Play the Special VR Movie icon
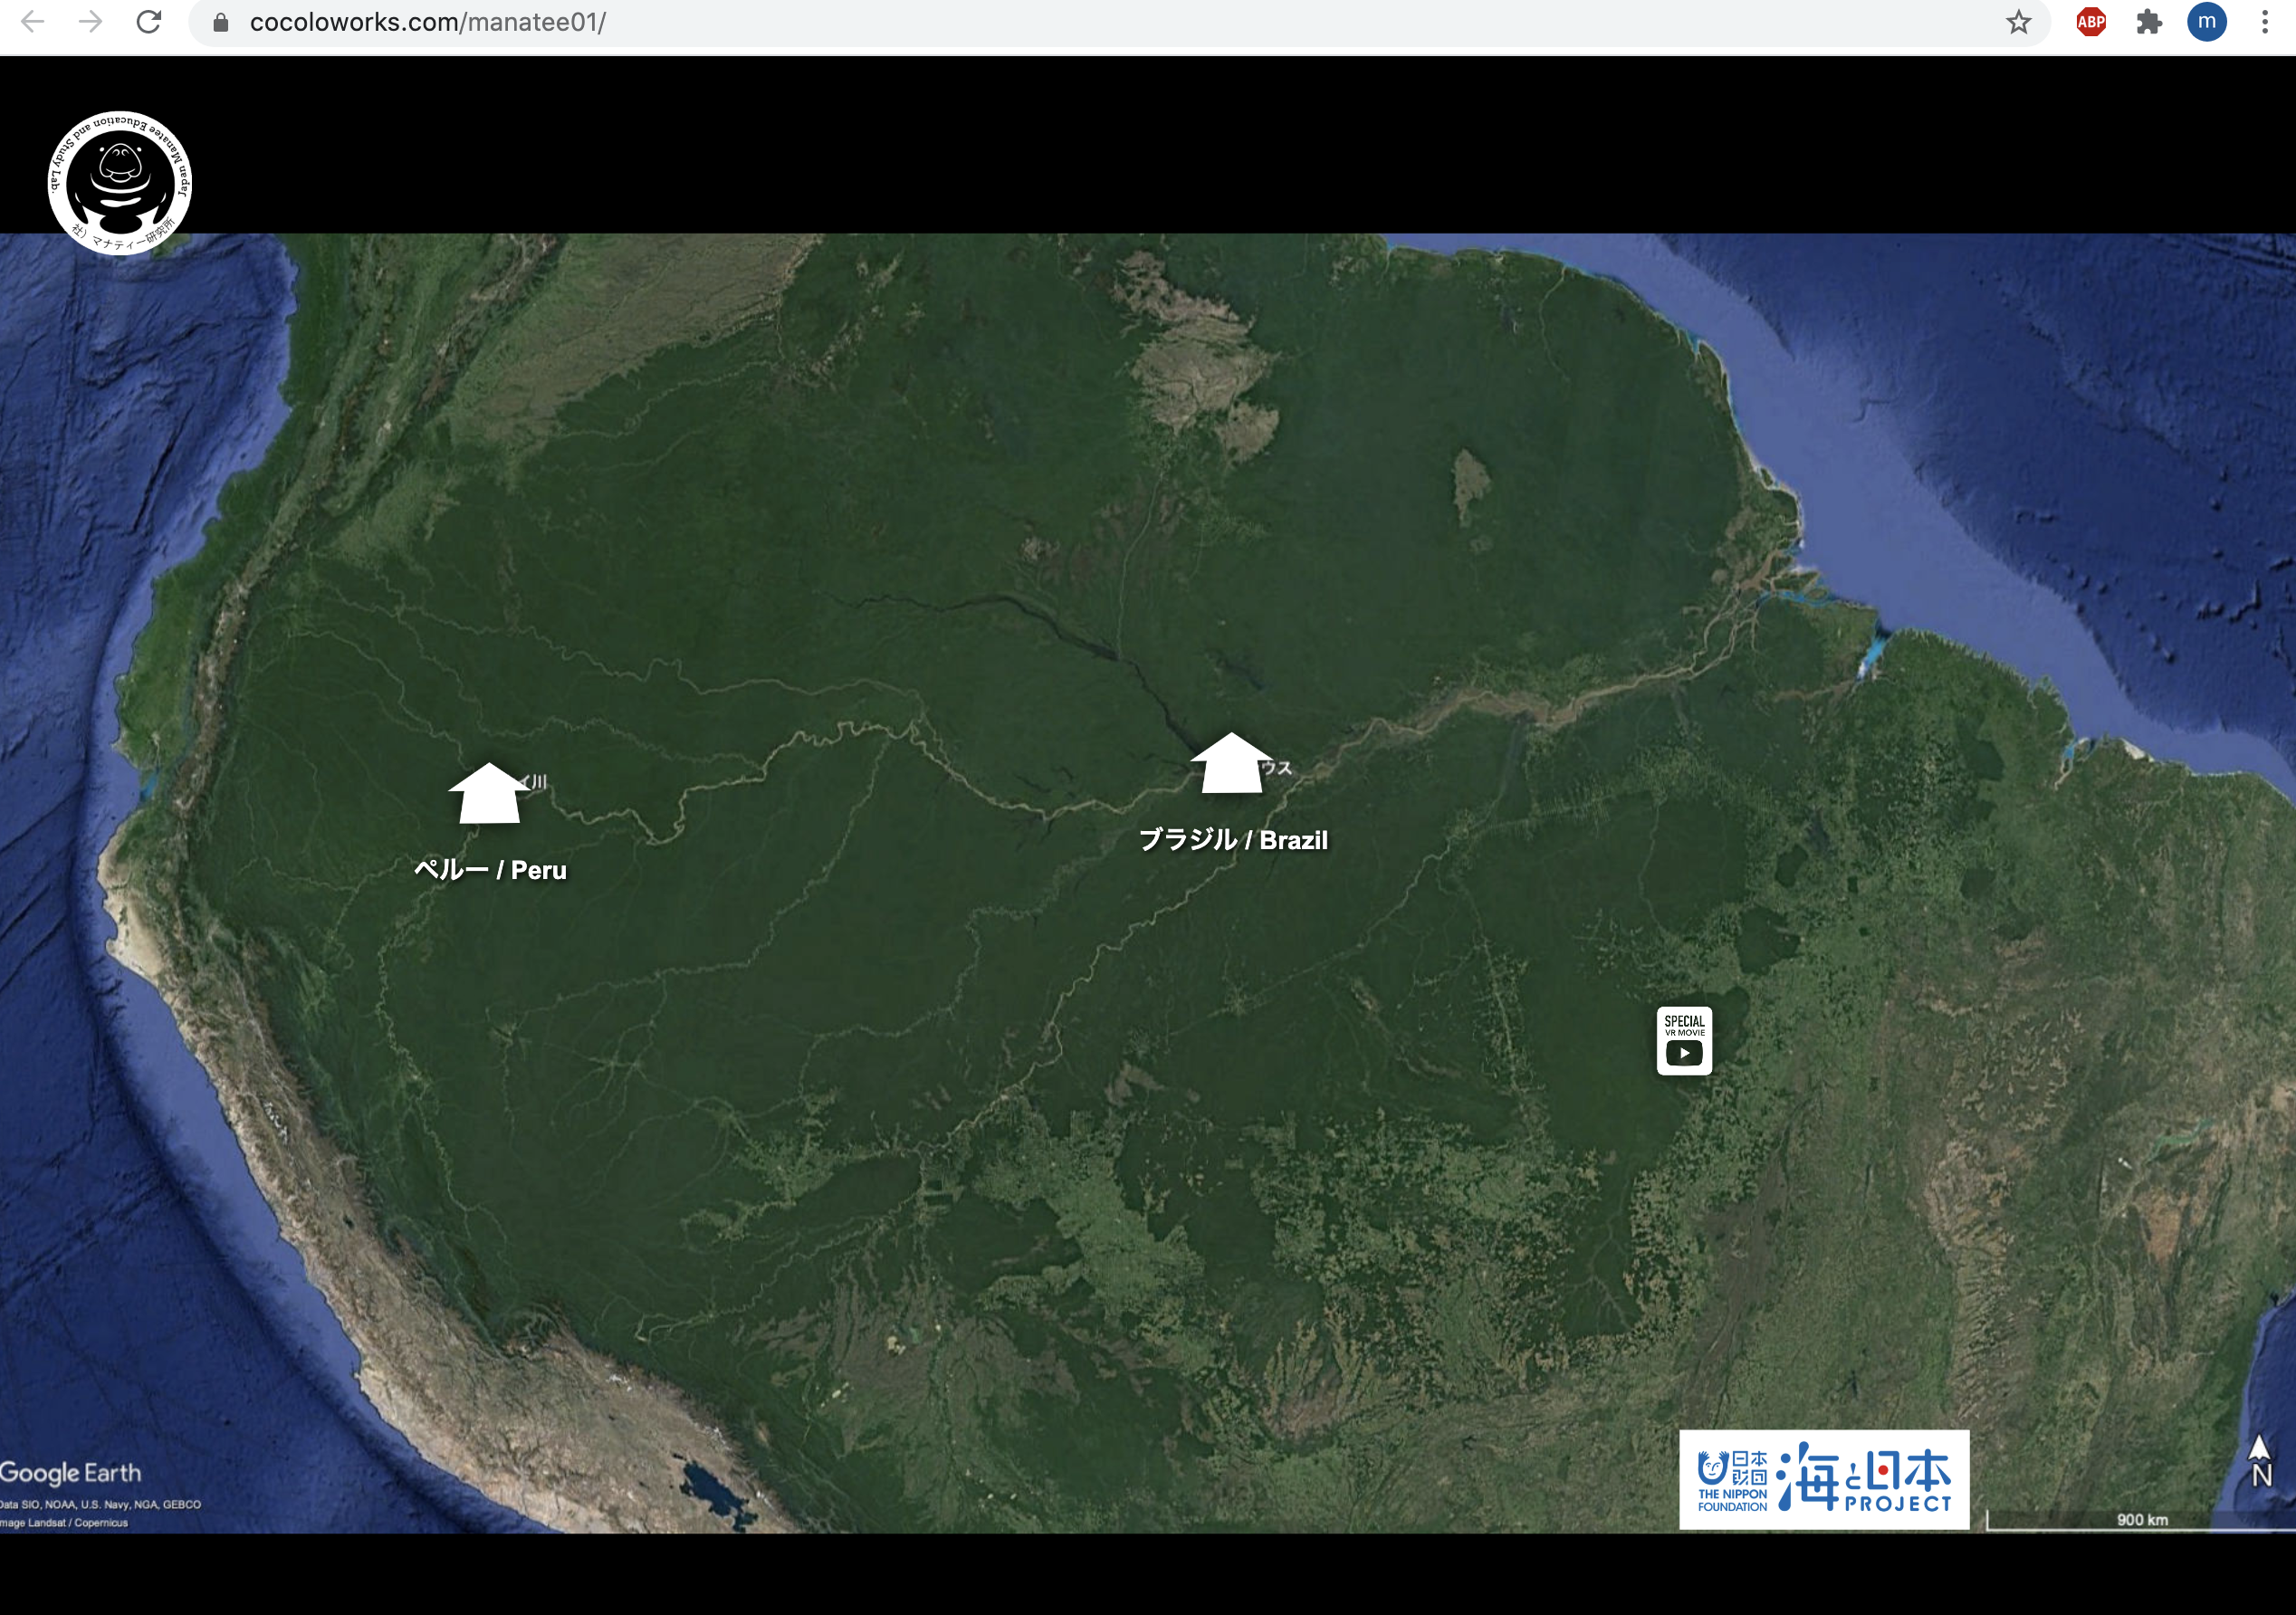This screenshot has width=2296, height=1615. pos(1684,1041)
